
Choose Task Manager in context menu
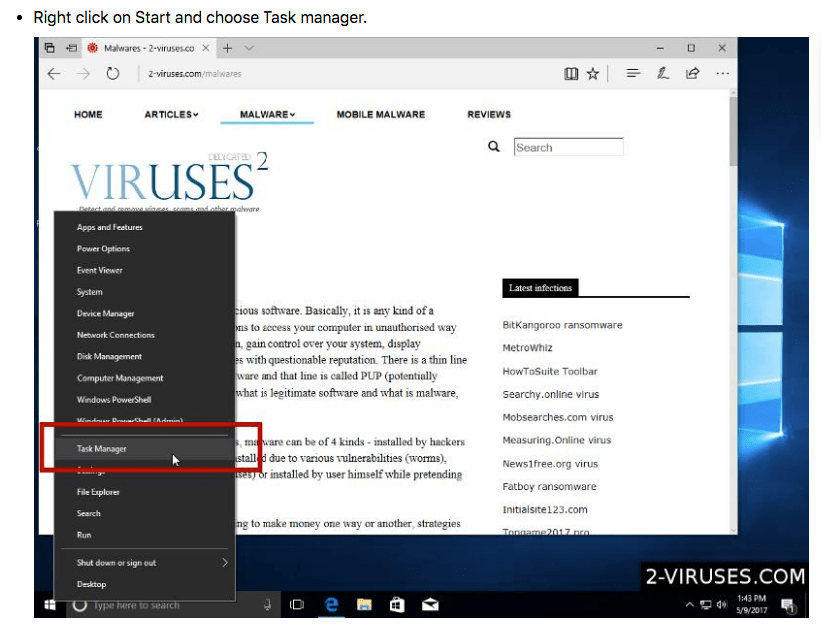[x=145, y=449]
